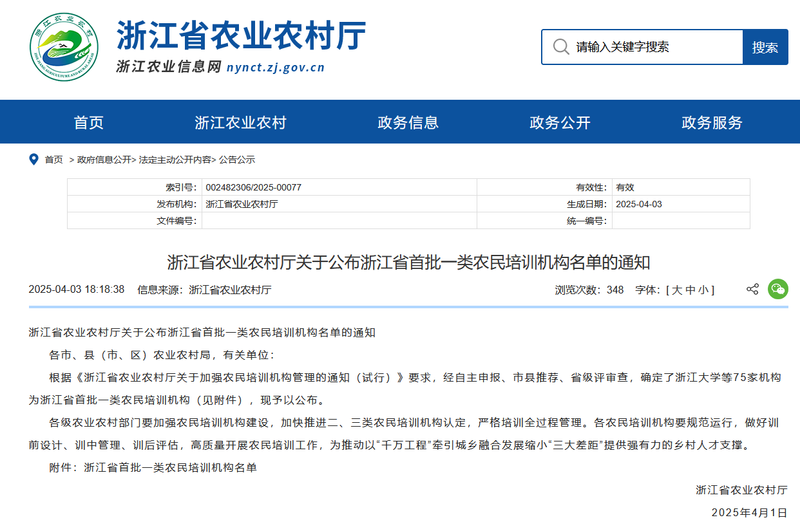Viewport: 800px width, 520px height.
Task: Click 首页 in the breadcrumb trail
Action: click(x=54, y=160)
